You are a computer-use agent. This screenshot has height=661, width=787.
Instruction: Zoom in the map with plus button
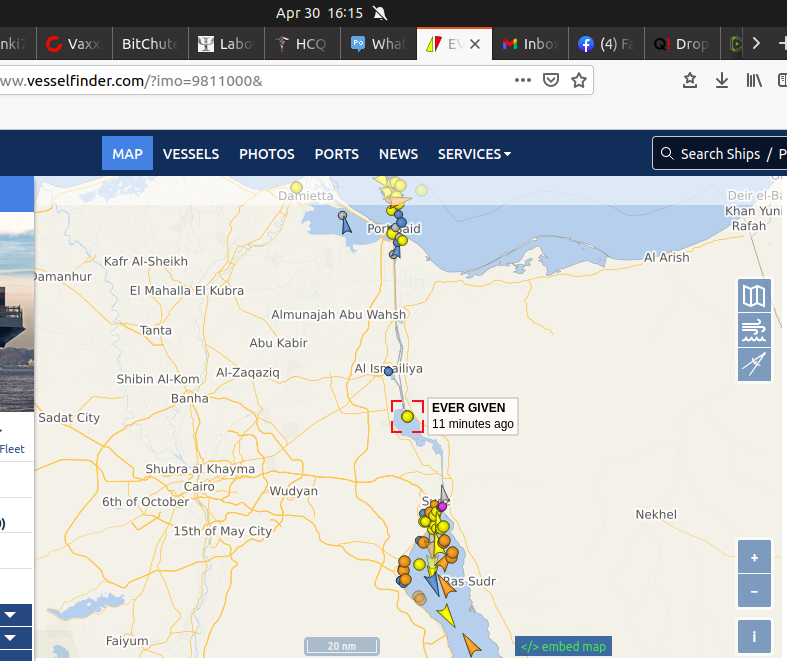(754, 557)
